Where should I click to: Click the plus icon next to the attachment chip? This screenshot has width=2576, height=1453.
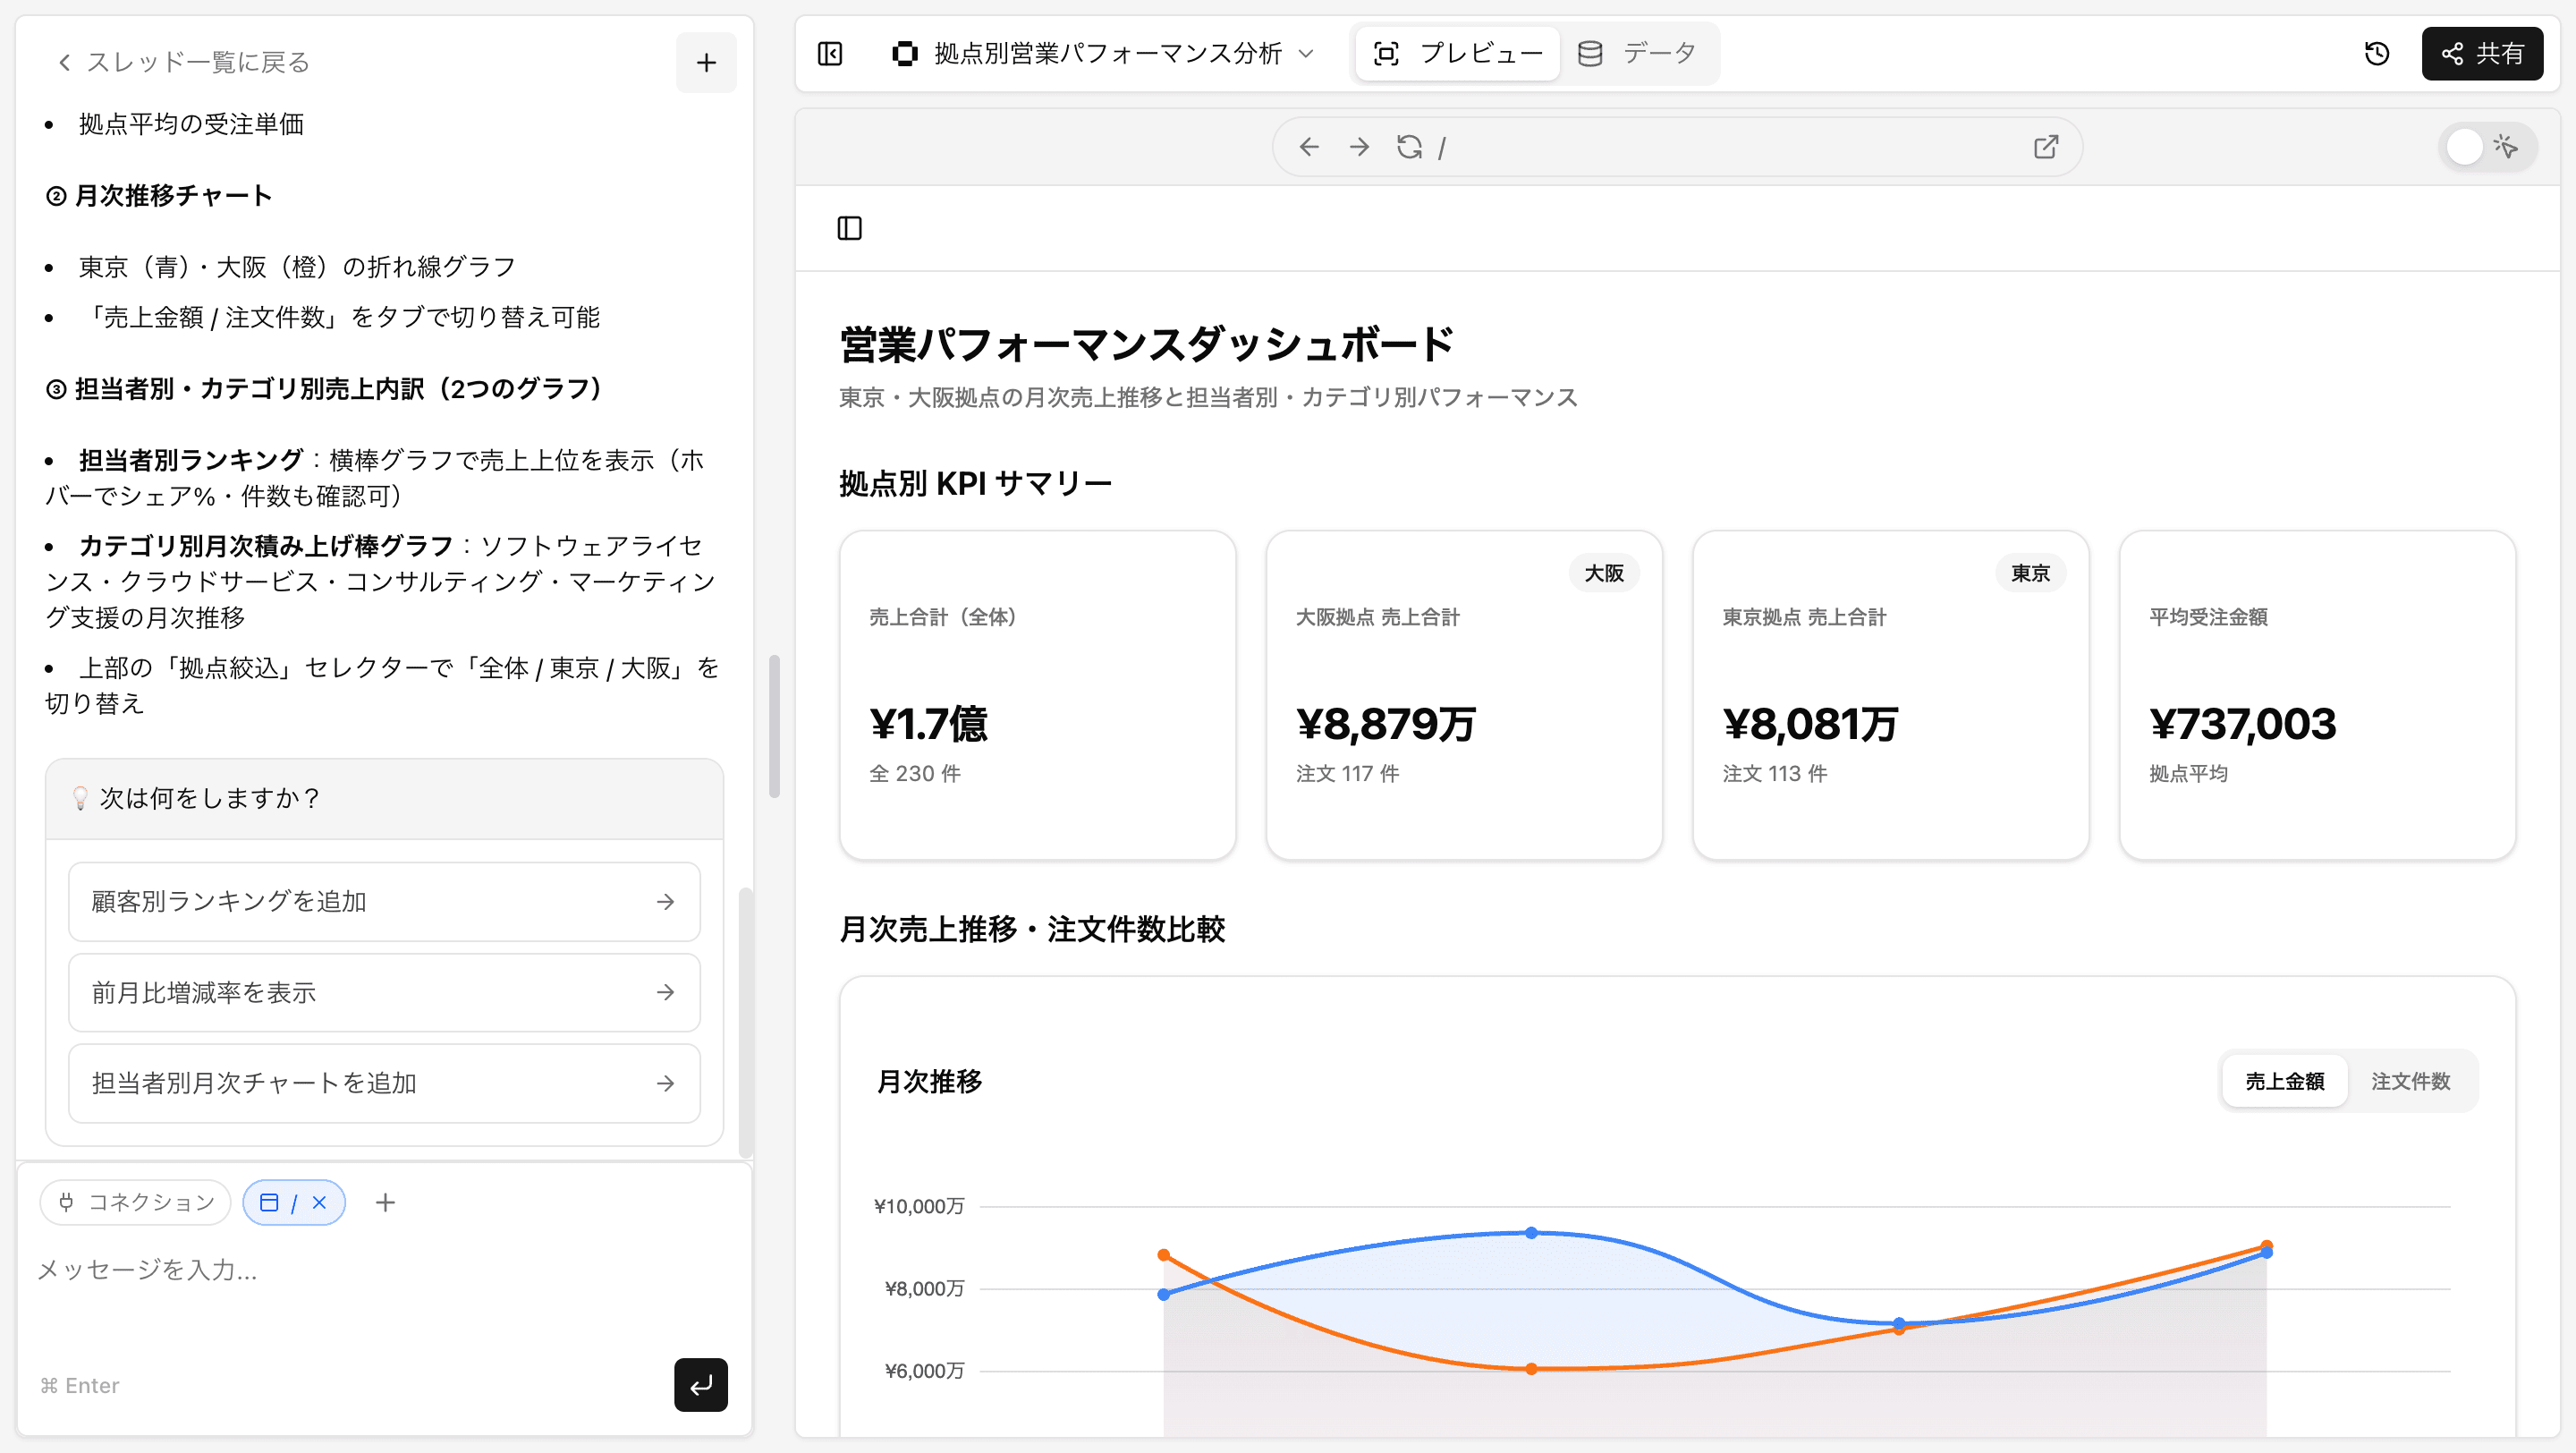pyautogui.click(x=385, y=1202)
